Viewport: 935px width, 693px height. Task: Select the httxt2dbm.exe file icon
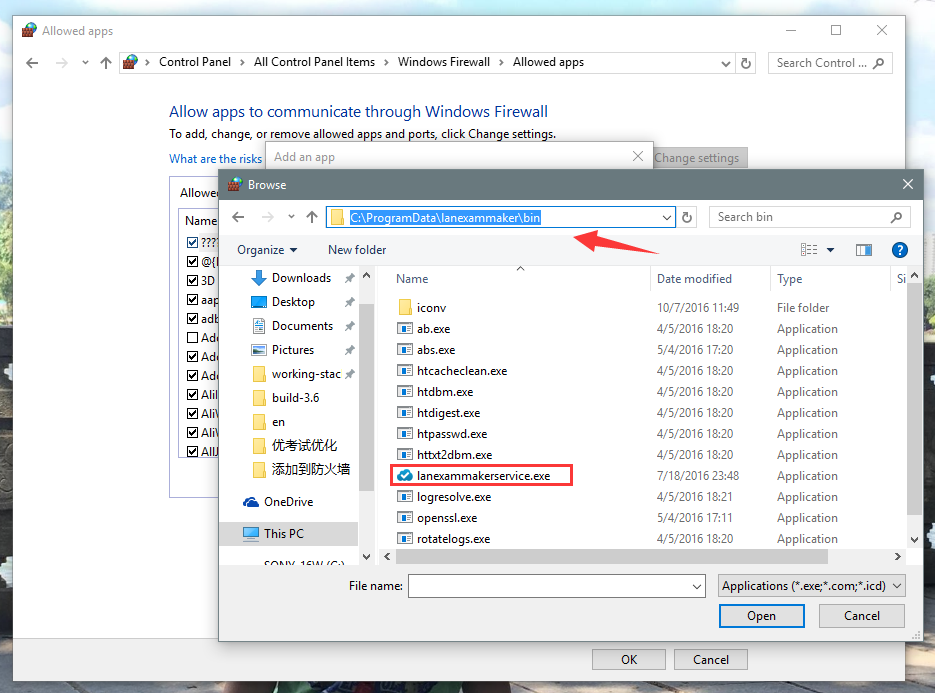(x=405, y=454)
